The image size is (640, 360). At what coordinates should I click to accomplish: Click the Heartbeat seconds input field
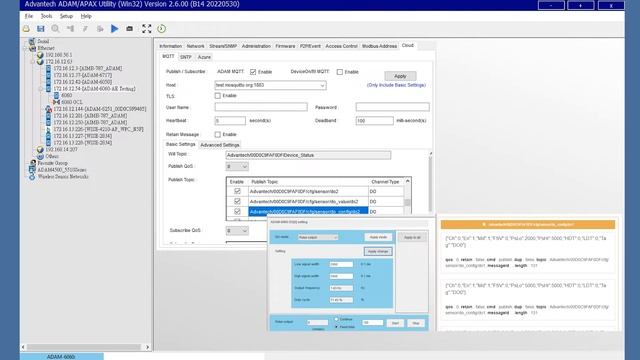[x=230, y=121]
